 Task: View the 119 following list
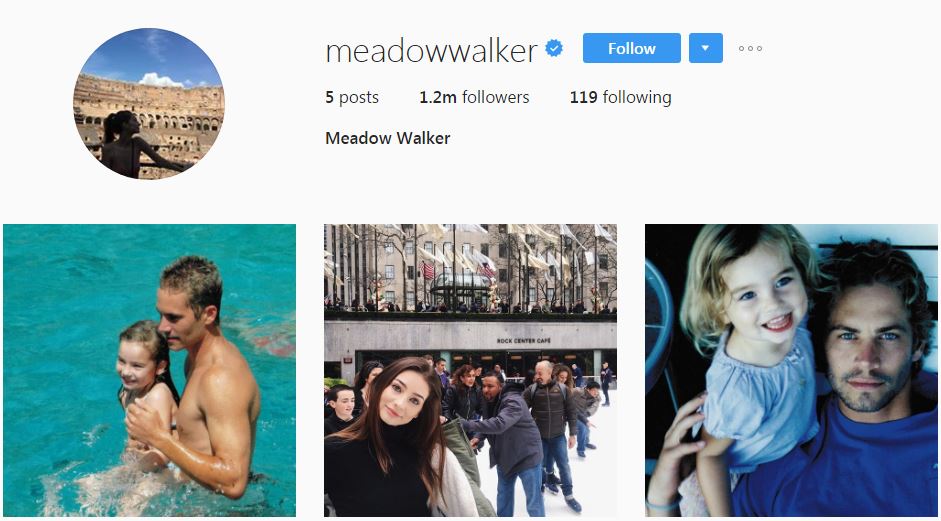point(621,97)
